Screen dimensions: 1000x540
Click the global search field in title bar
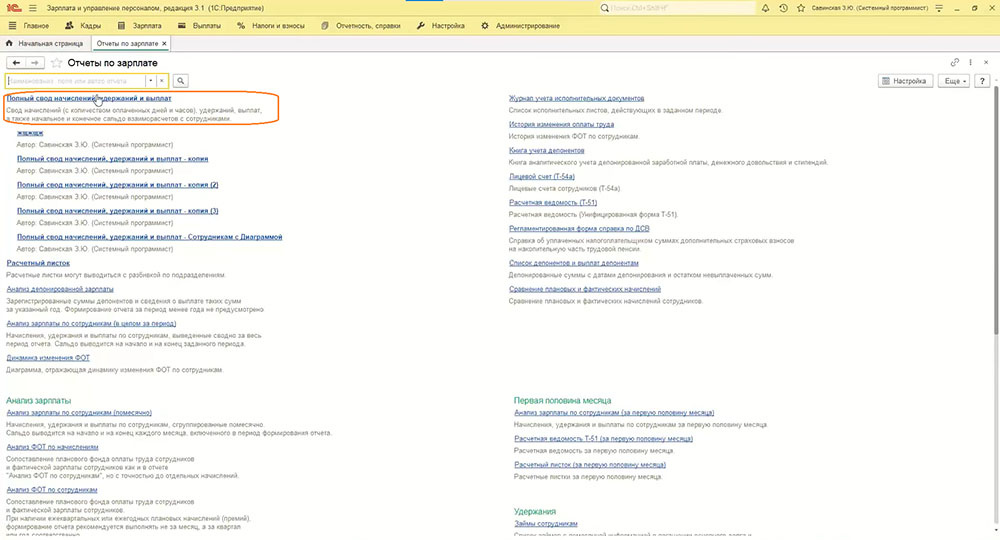tap(677, 8)
